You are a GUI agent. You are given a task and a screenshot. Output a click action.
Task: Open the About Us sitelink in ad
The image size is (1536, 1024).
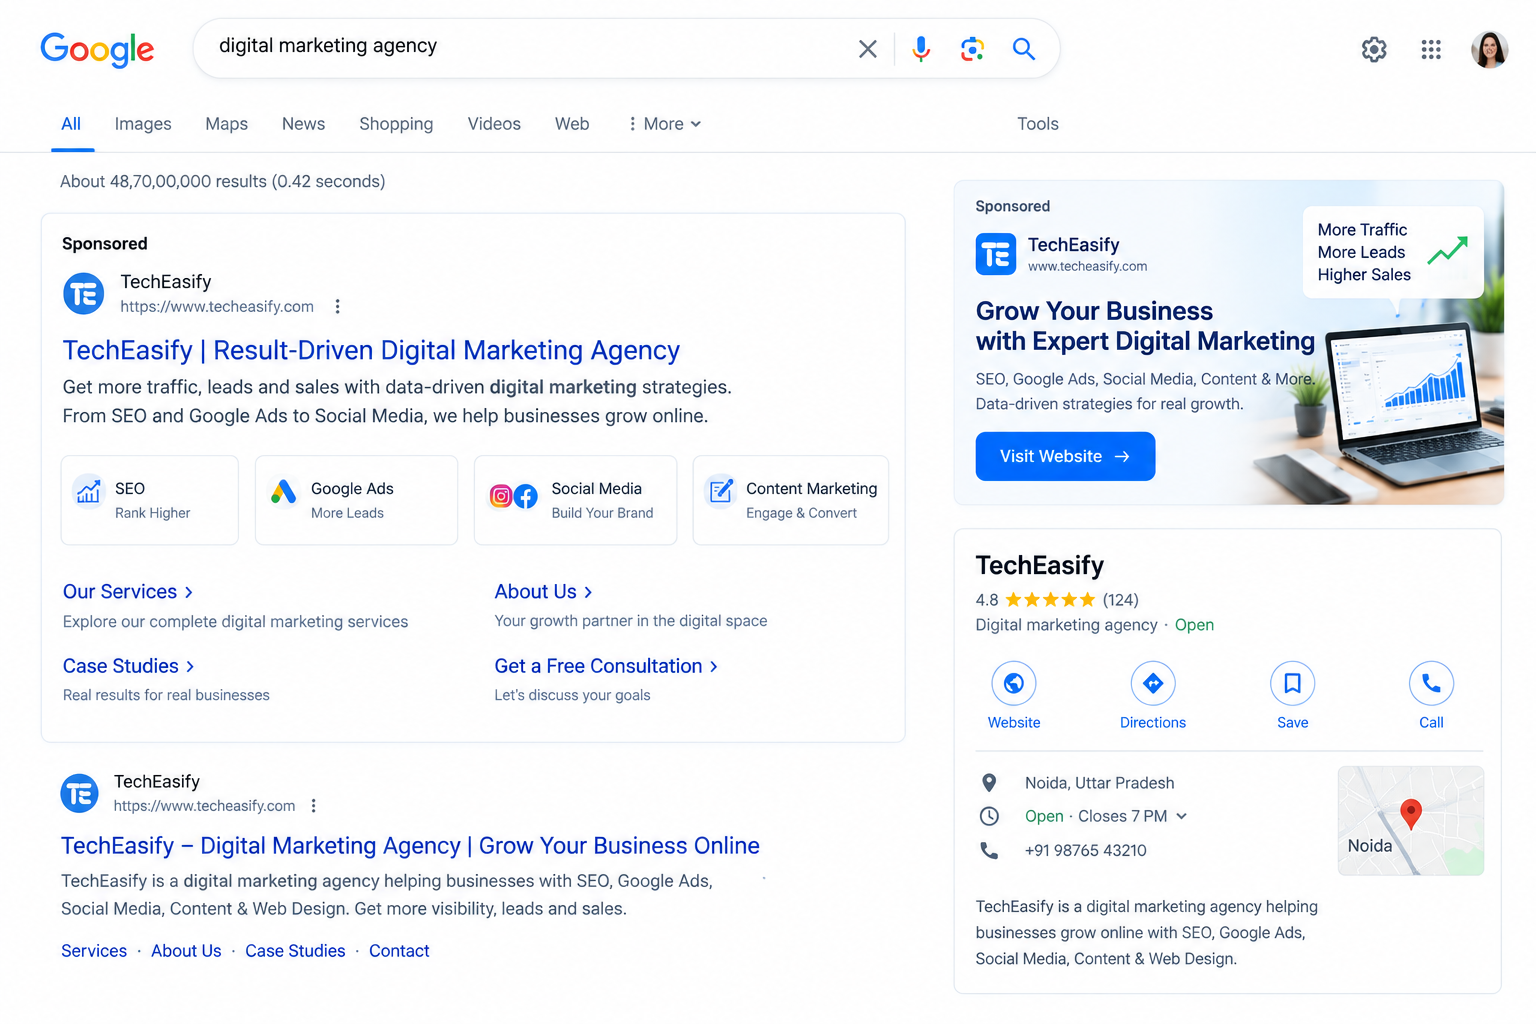coord(544,592)
